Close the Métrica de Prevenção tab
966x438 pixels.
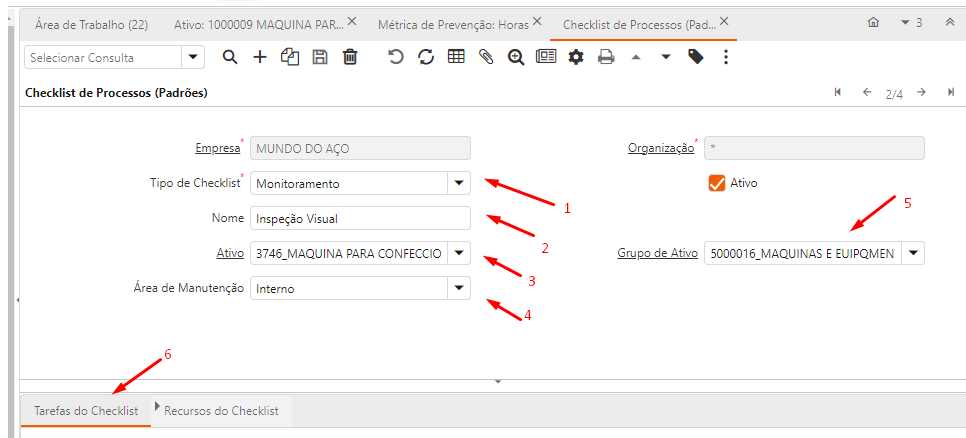(537, 22)
